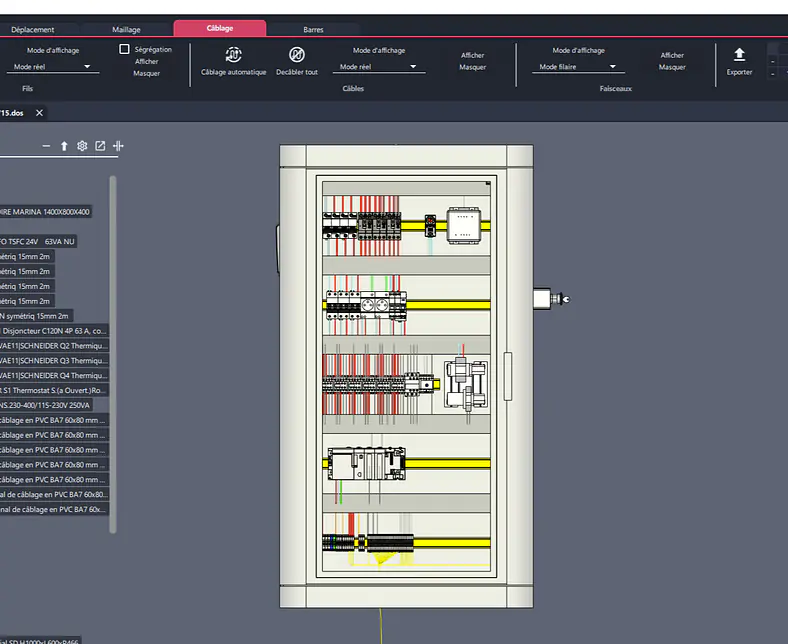788x644 pixels.
Task: Close the .dos document tab
Action: point(39,113)
